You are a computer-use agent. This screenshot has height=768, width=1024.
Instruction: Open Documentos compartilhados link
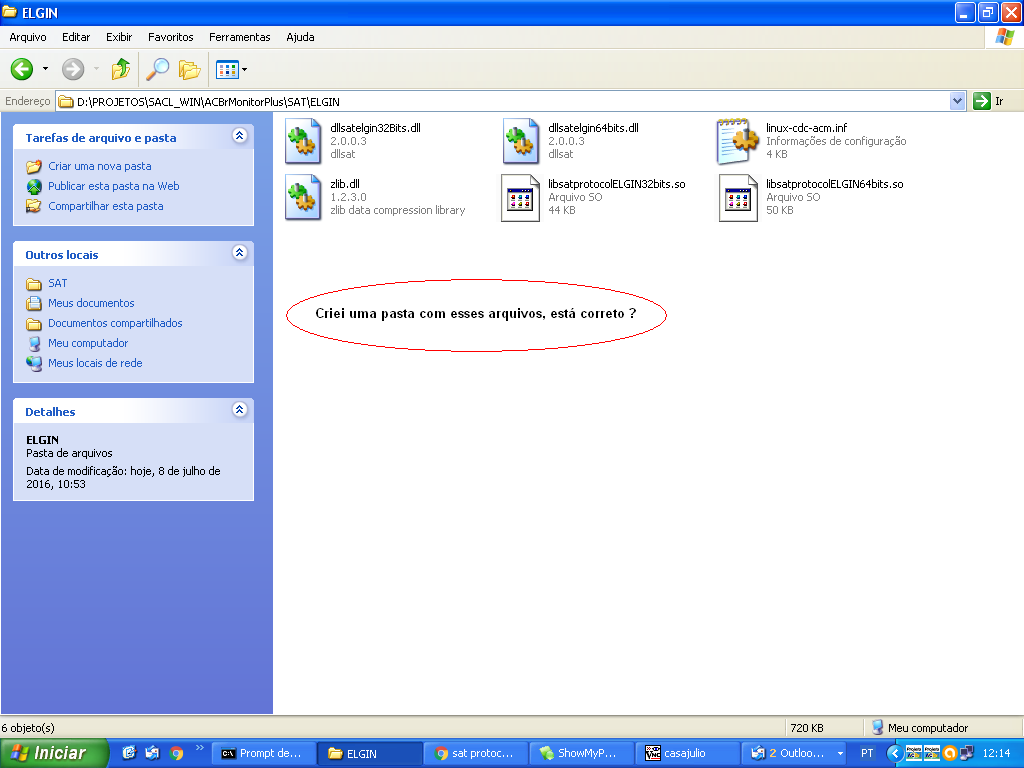coord(116,323)
